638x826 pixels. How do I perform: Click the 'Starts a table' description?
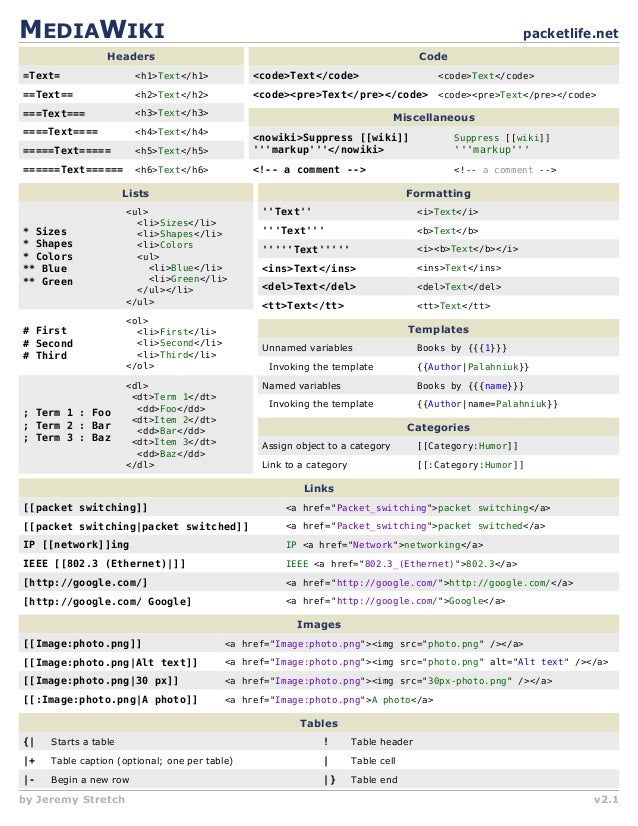point(83,742)
